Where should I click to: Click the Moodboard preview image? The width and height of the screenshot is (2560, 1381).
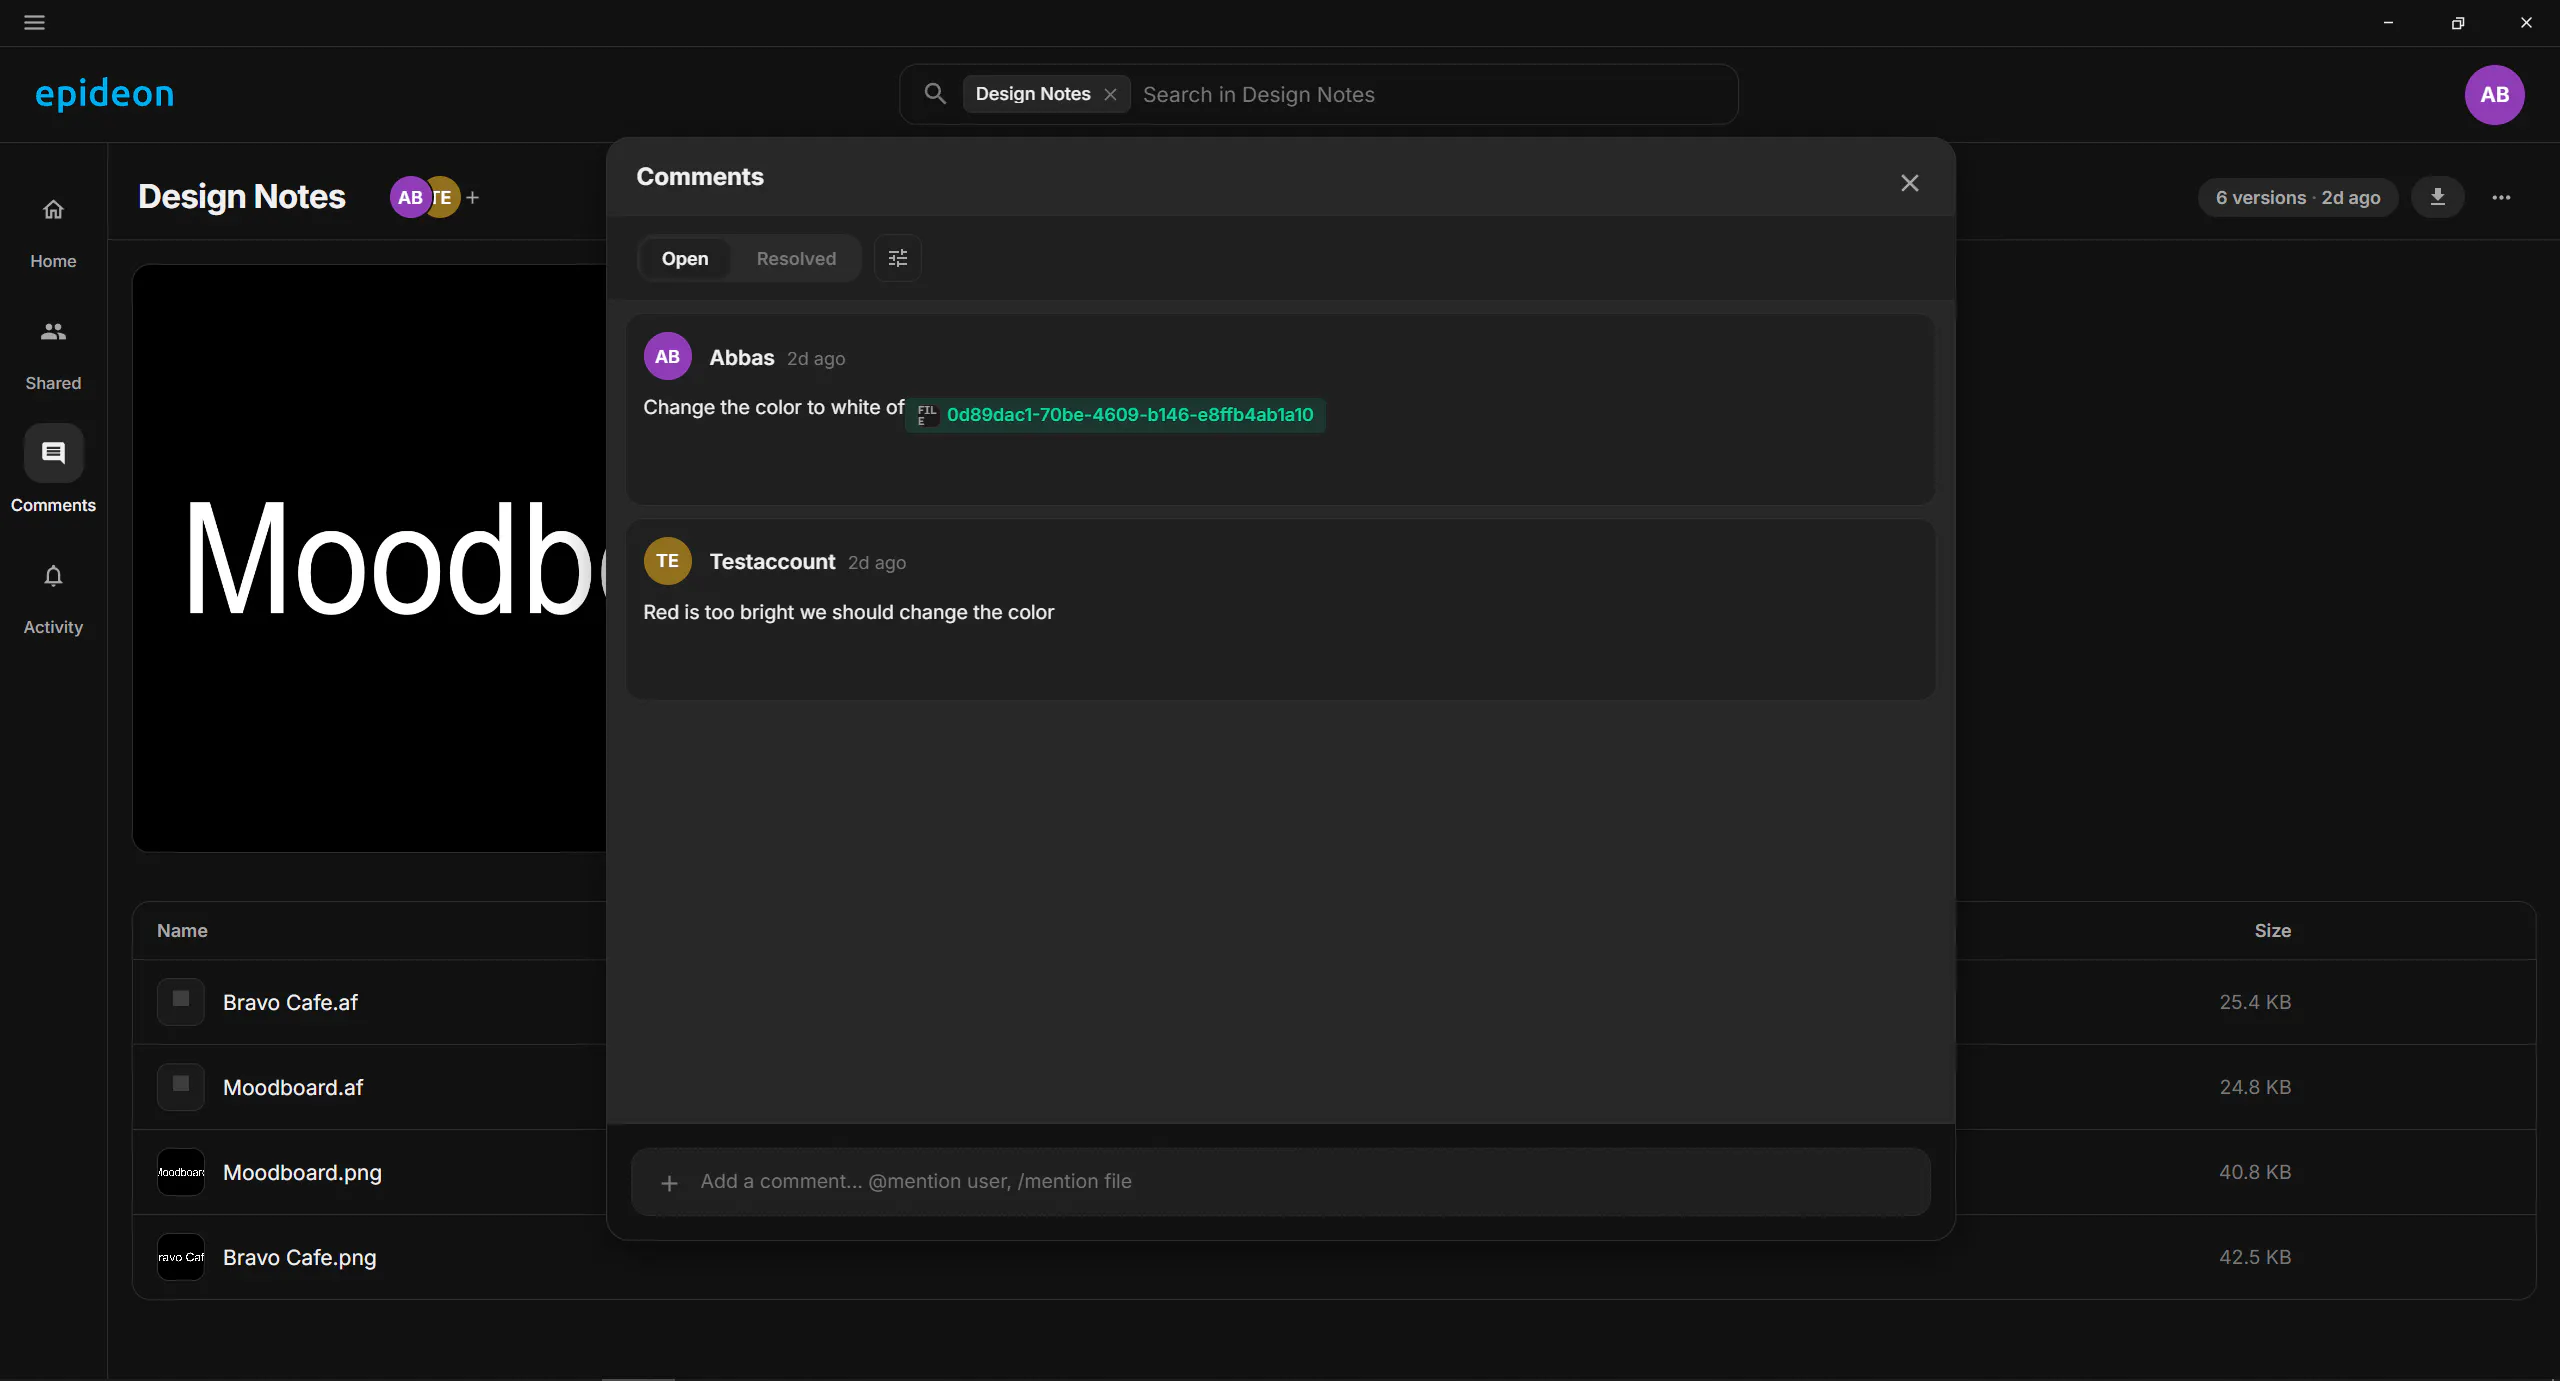(x=369, y=558)
